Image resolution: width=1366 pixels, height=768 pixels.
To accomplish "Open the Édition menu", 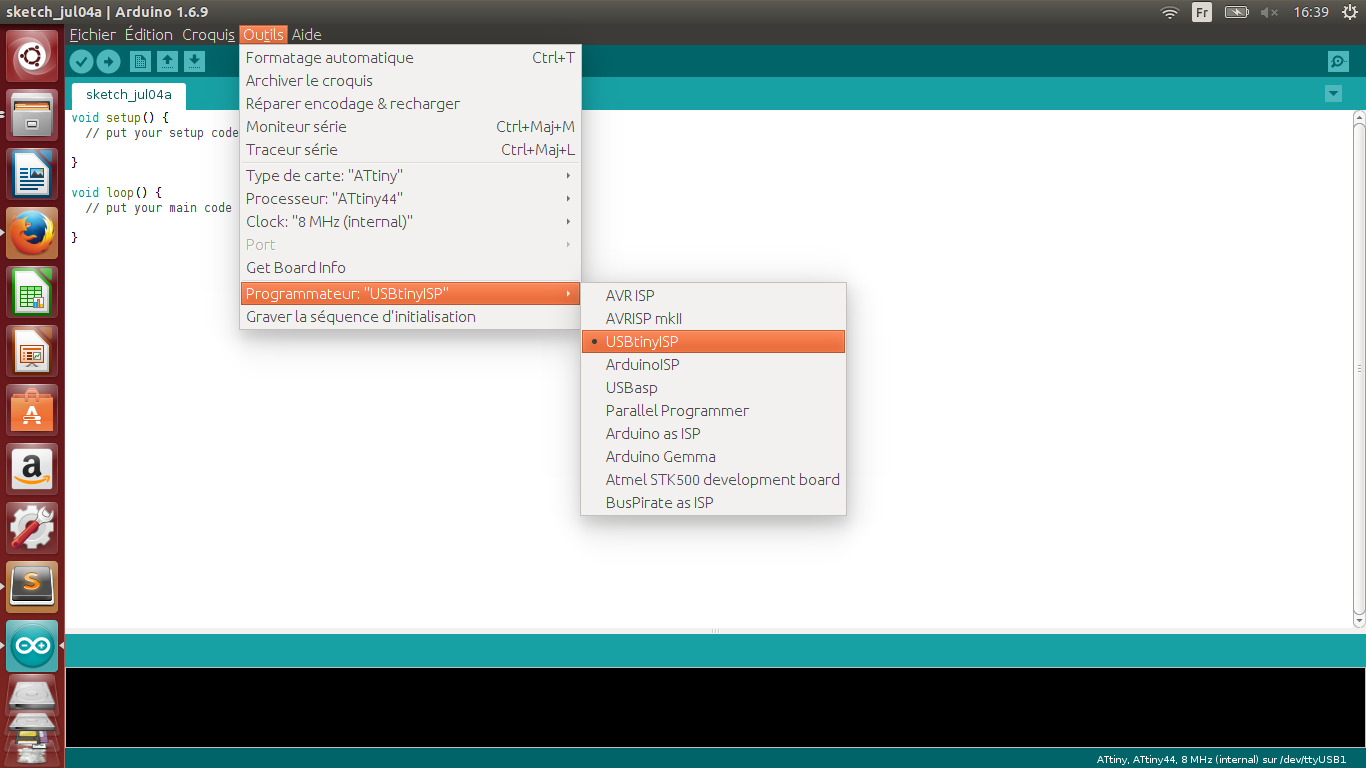I will [x=149, y=34].
